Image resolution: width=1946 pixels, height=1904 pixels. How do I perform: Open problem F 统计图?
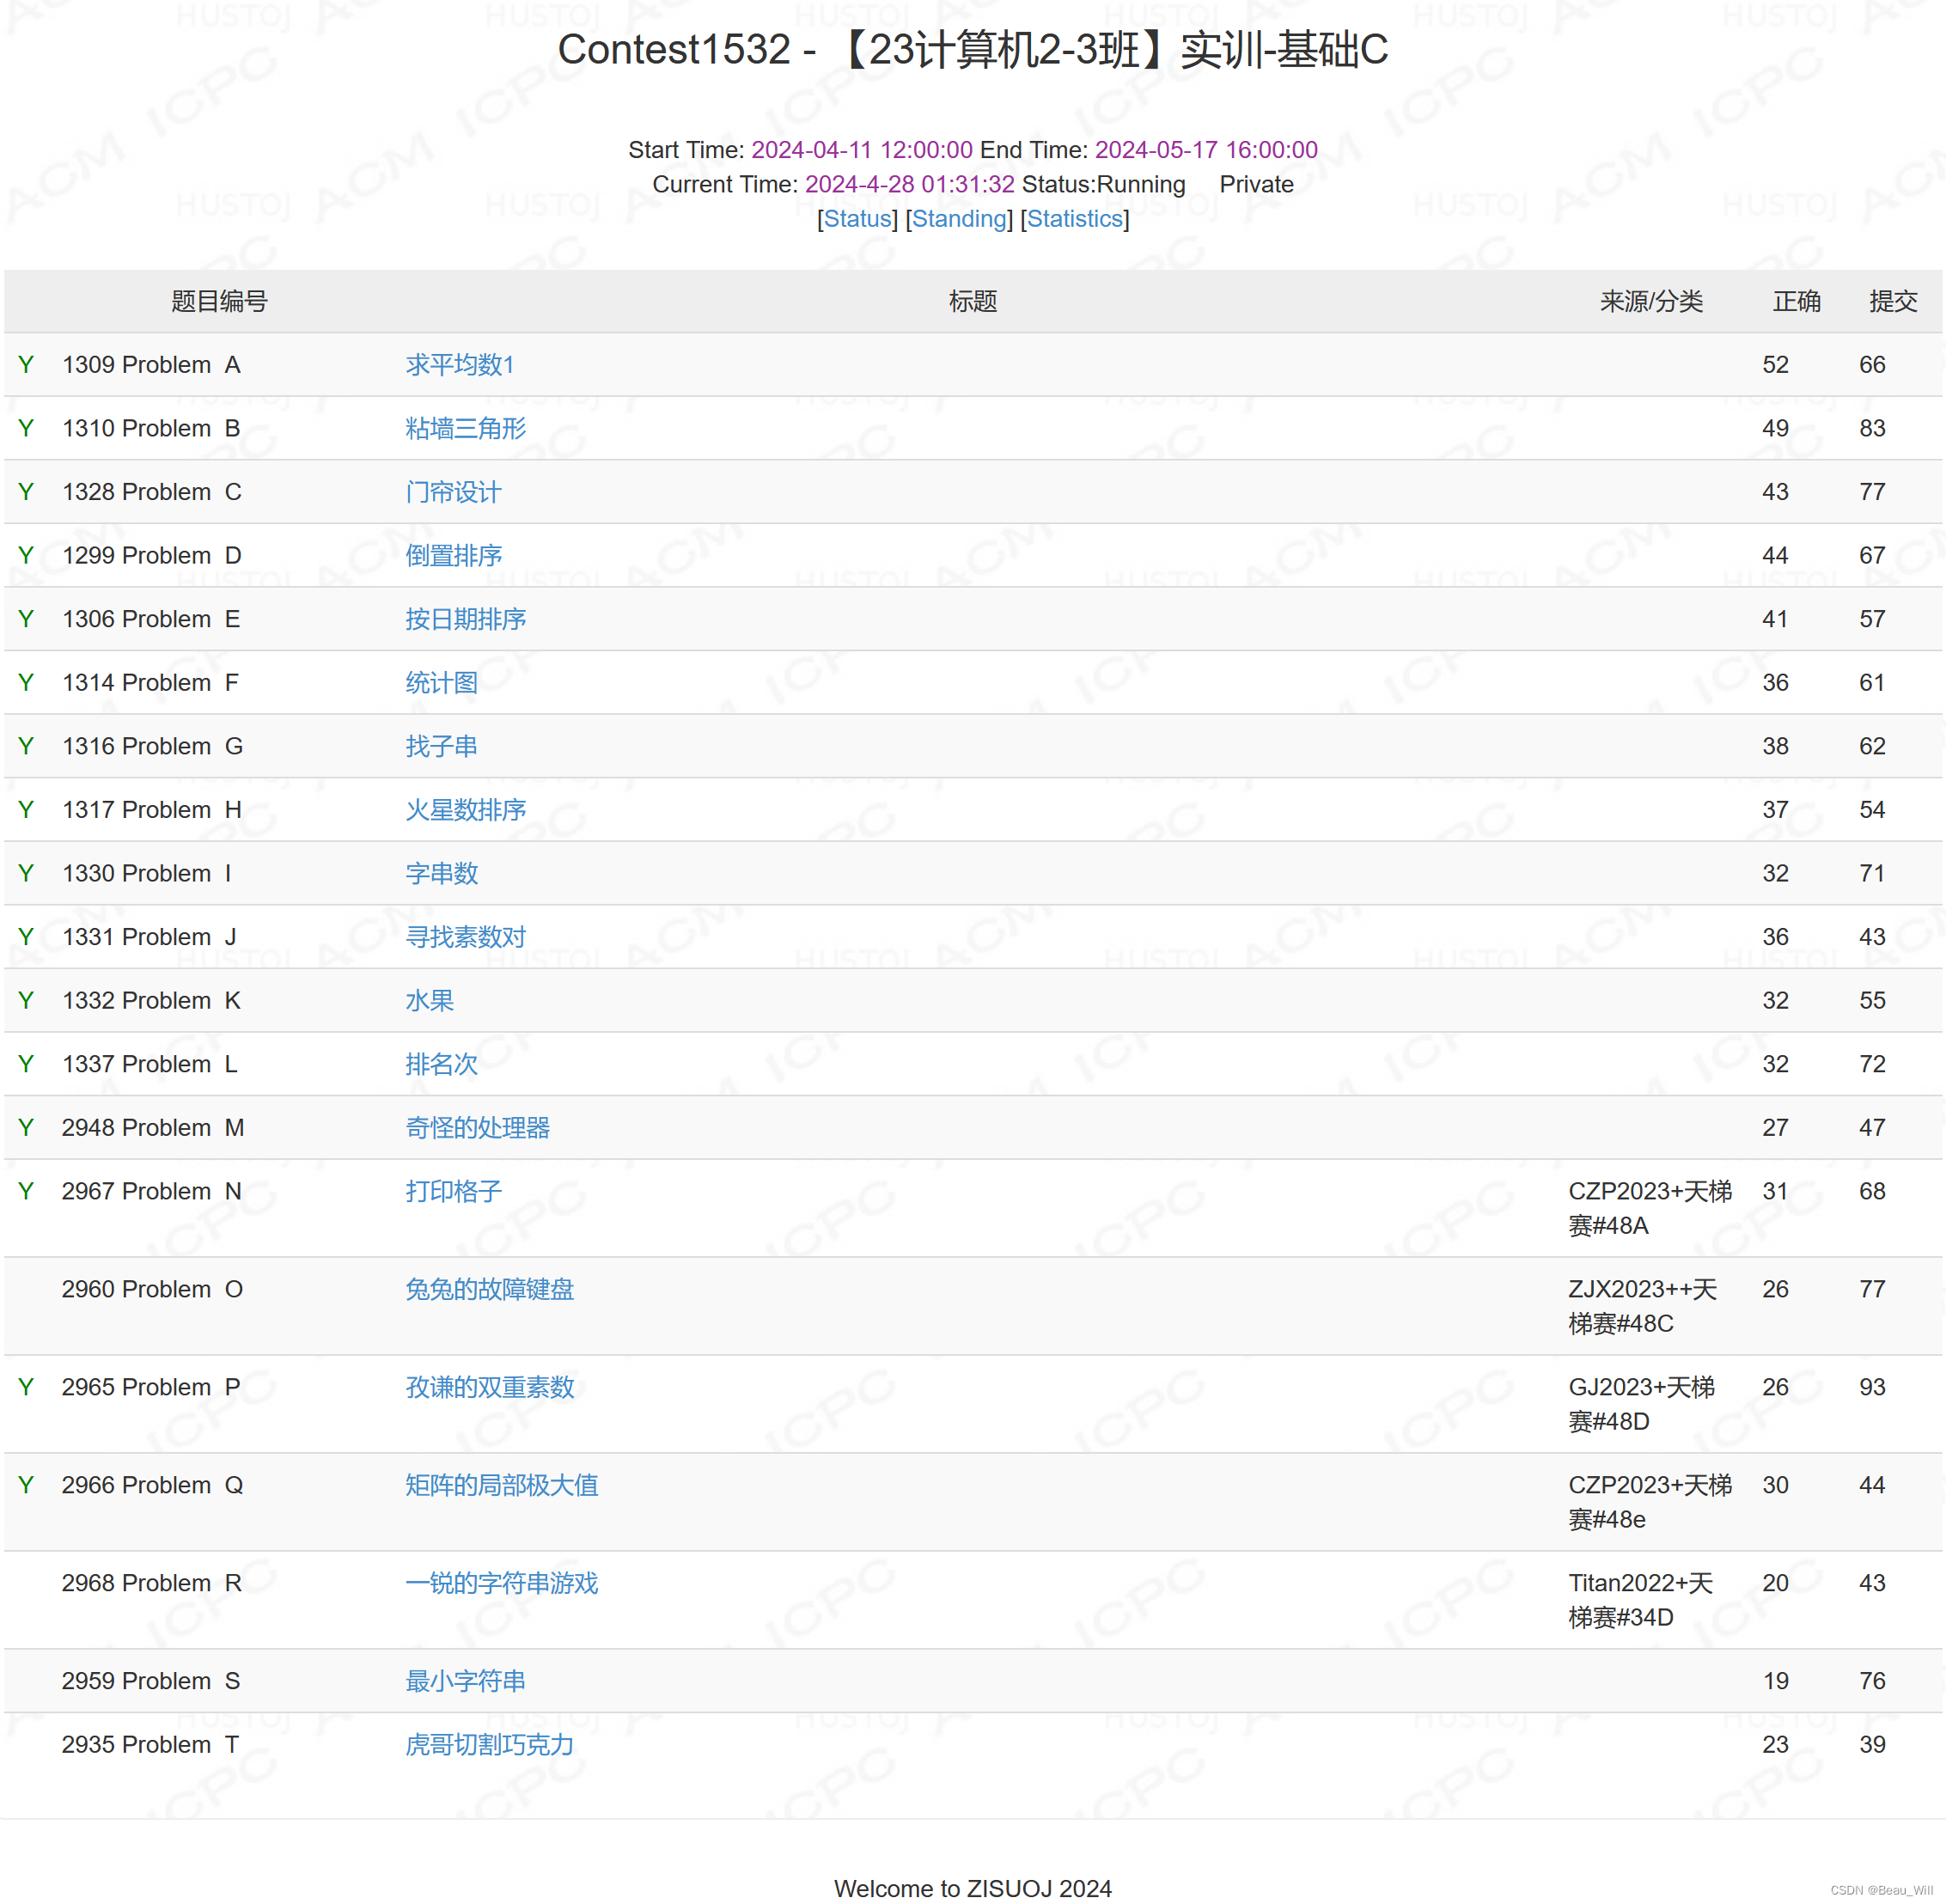coord(441,683)
